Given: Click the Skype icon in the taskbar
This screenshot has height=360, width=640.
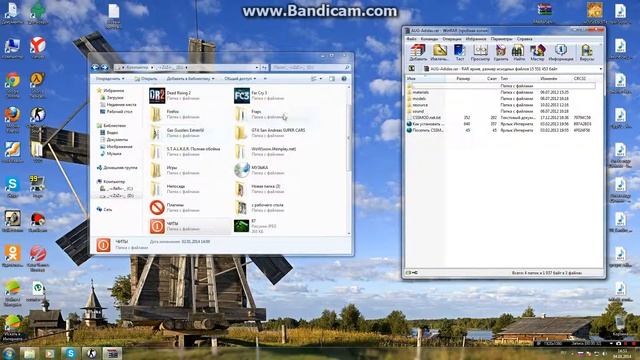Looking at the screenshot, I should tap(70, 353).
